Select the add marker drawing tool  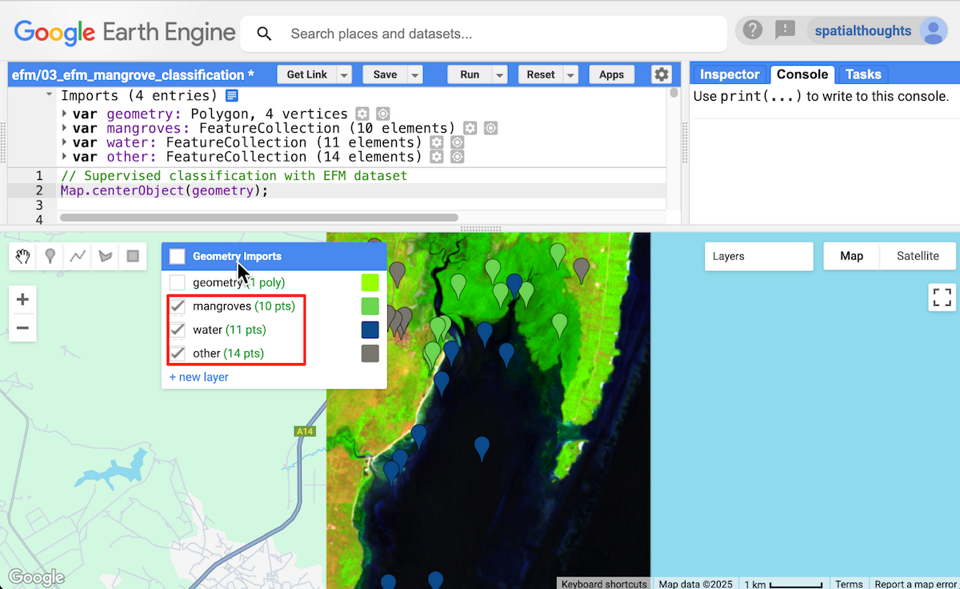[x=50, y=257]
